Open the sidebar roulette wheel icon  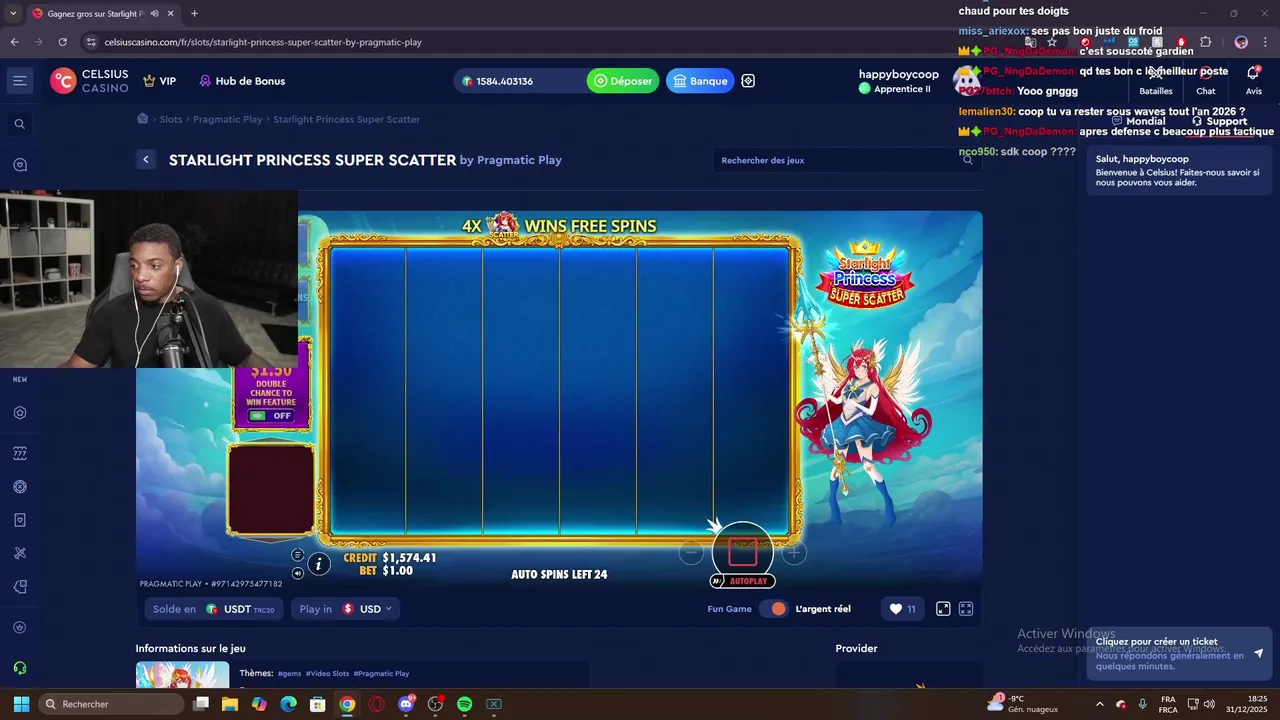(20, 487)
